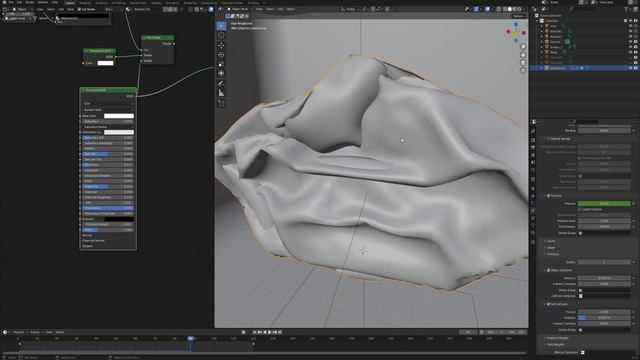This screenshot has height=360, width=640.
Task: Click the Play animation button
Action: [x=269, y=332]
